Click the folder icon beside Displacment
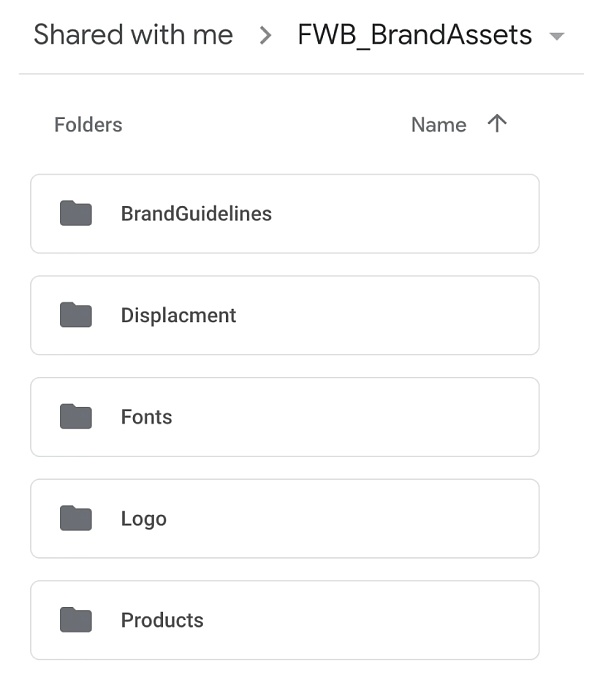Screen dimensions: 600x688 [x=76, y=315]
